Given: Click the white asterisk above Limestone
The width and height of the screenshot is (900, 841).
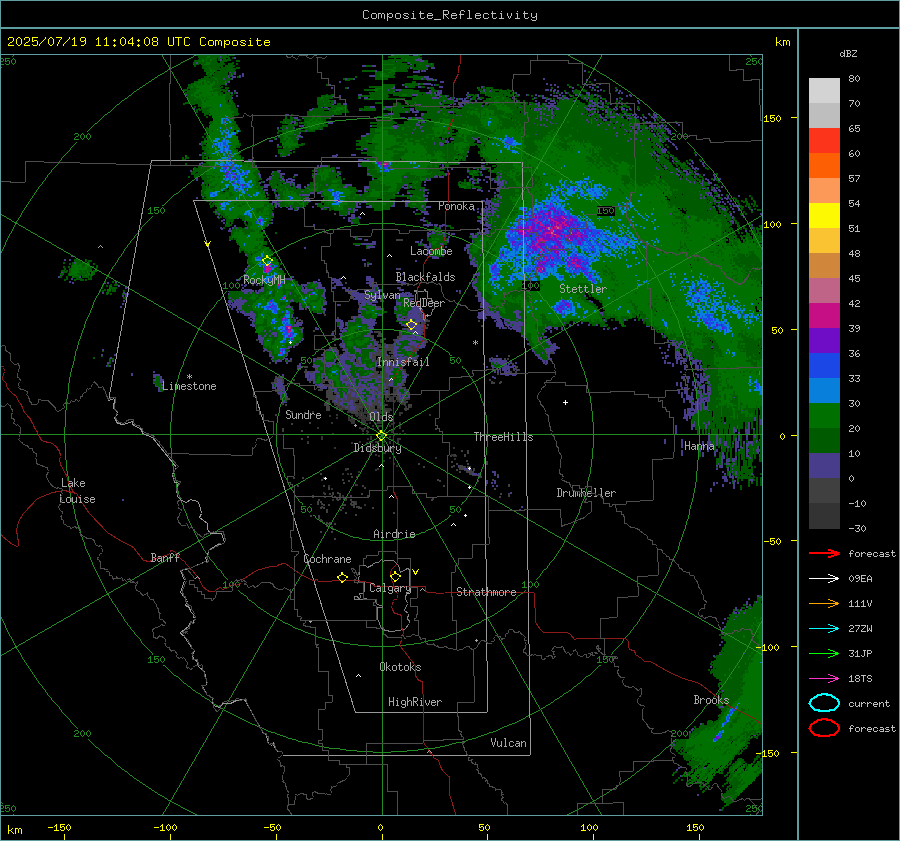Looking at the screenshot, I should [x=189, y=377].
